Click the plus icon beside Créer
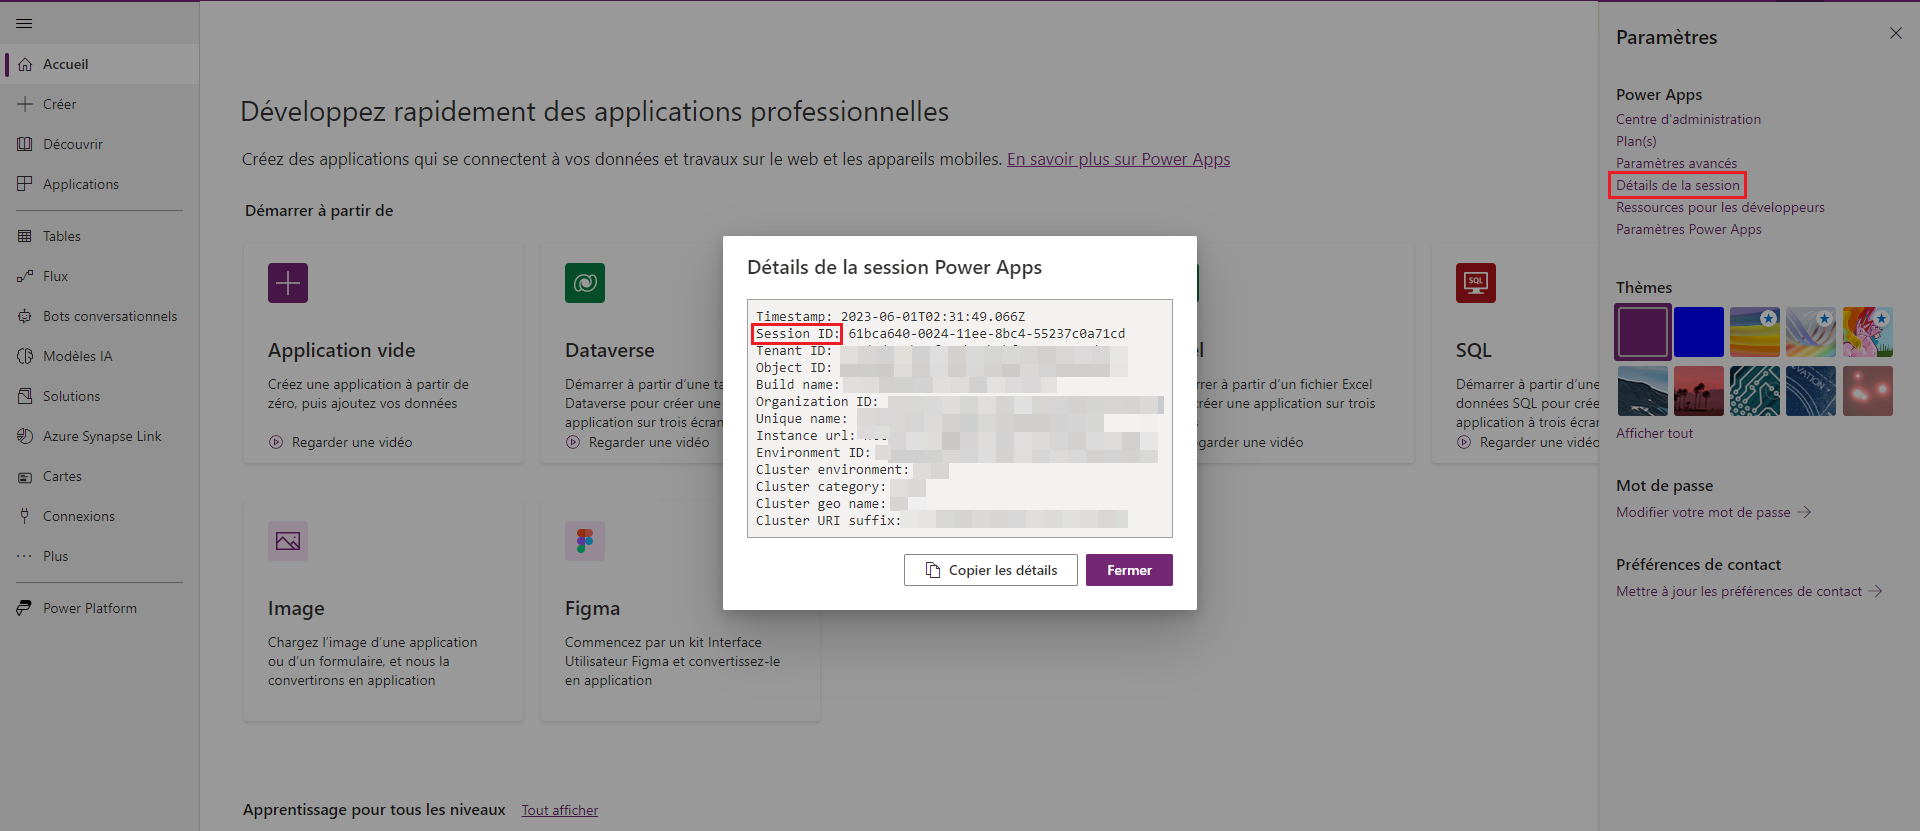Image resolution: width=1920 pixels, height=831 pixels. pyautogui.click(x=25, y=104)
